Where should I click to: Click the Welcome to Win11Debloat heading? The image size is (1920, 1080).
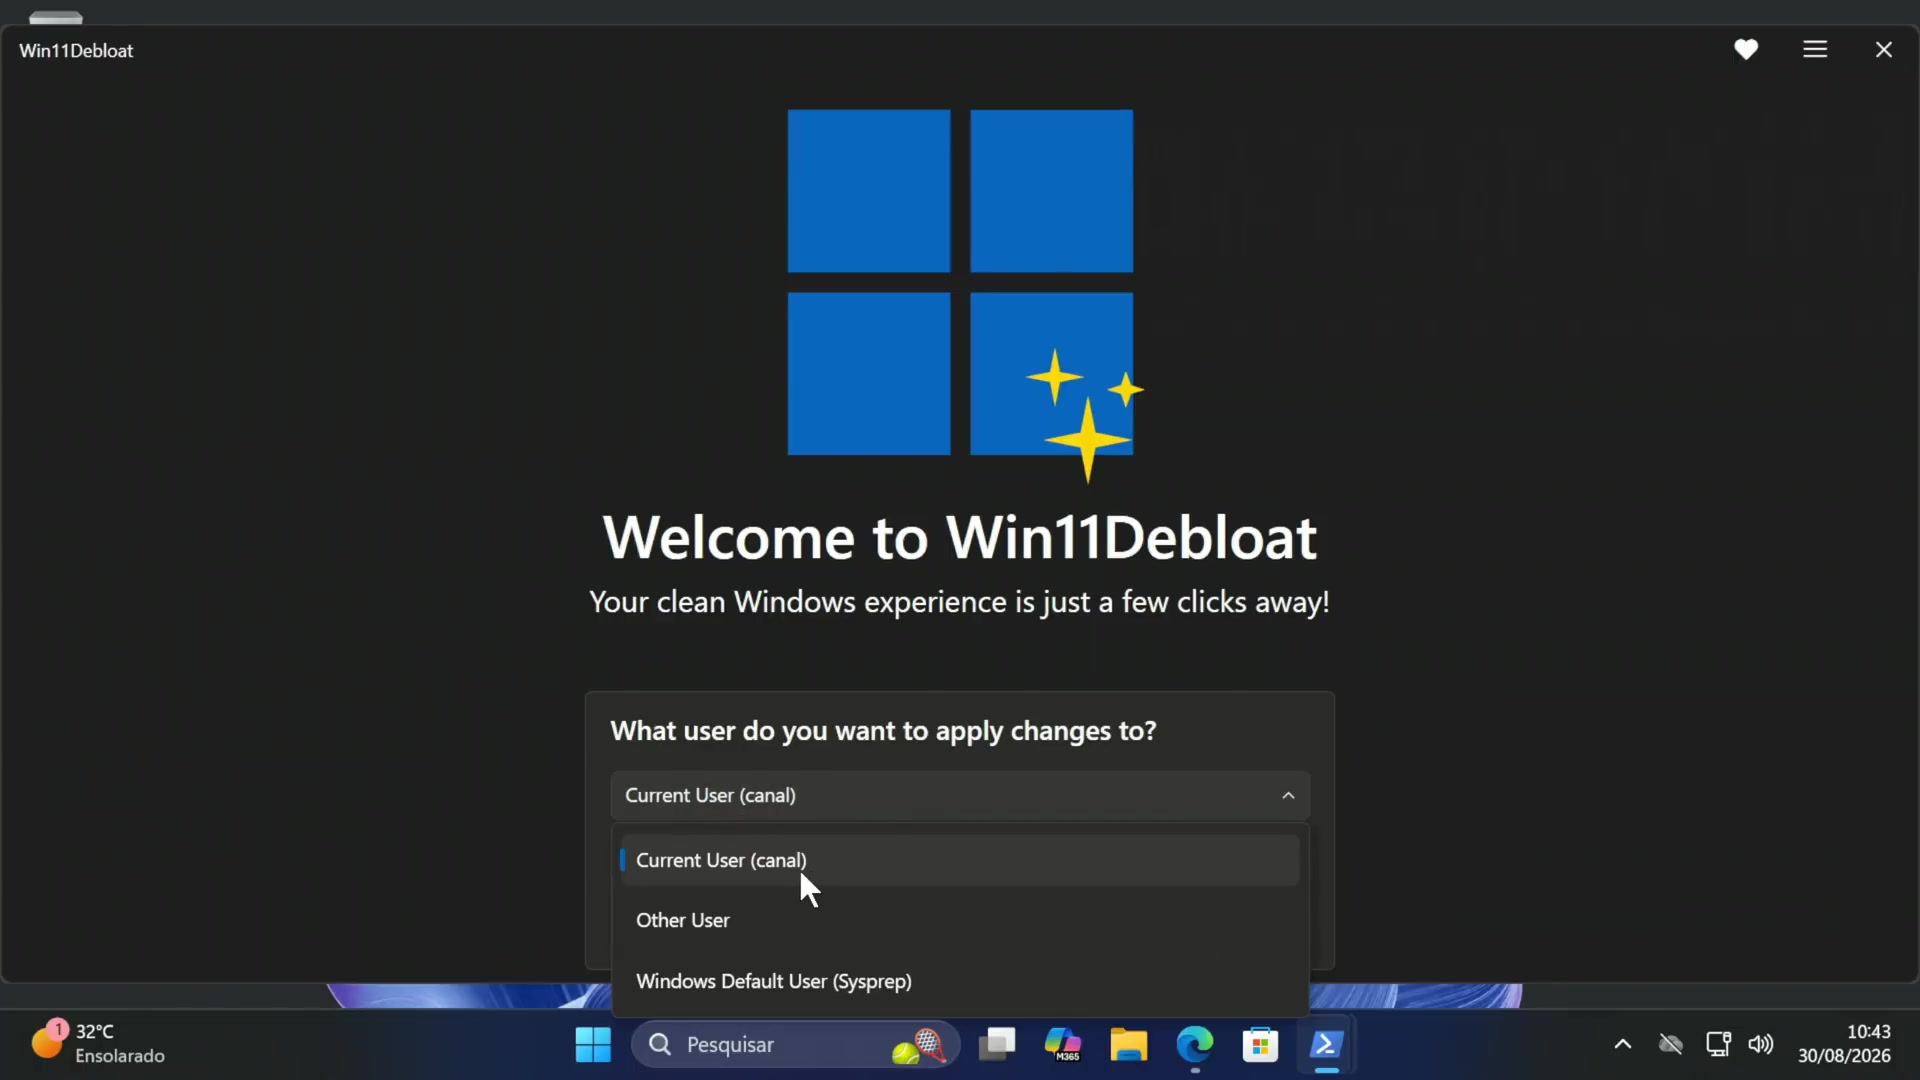click(960, 538)
